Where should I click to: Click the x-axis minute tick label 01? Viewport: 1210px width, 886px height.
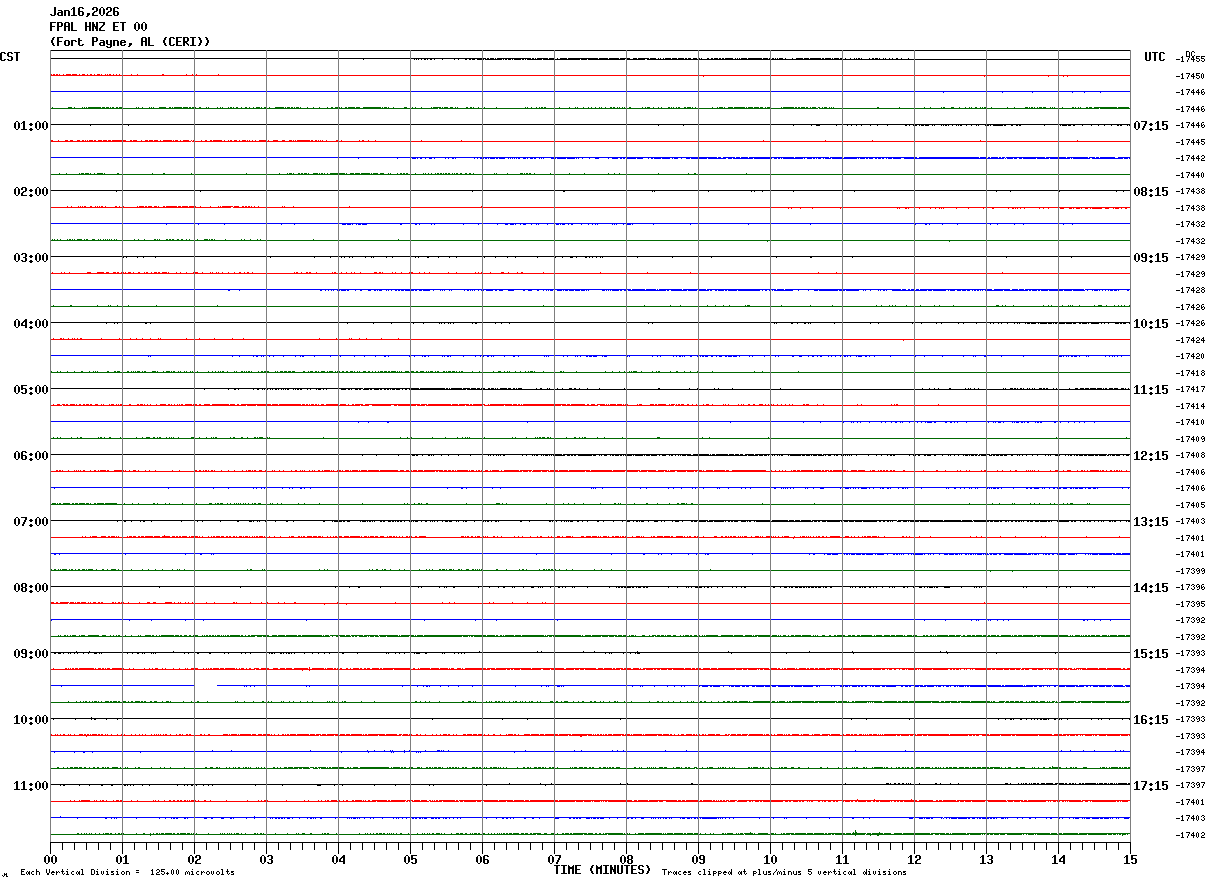click(x=122, y=859)
